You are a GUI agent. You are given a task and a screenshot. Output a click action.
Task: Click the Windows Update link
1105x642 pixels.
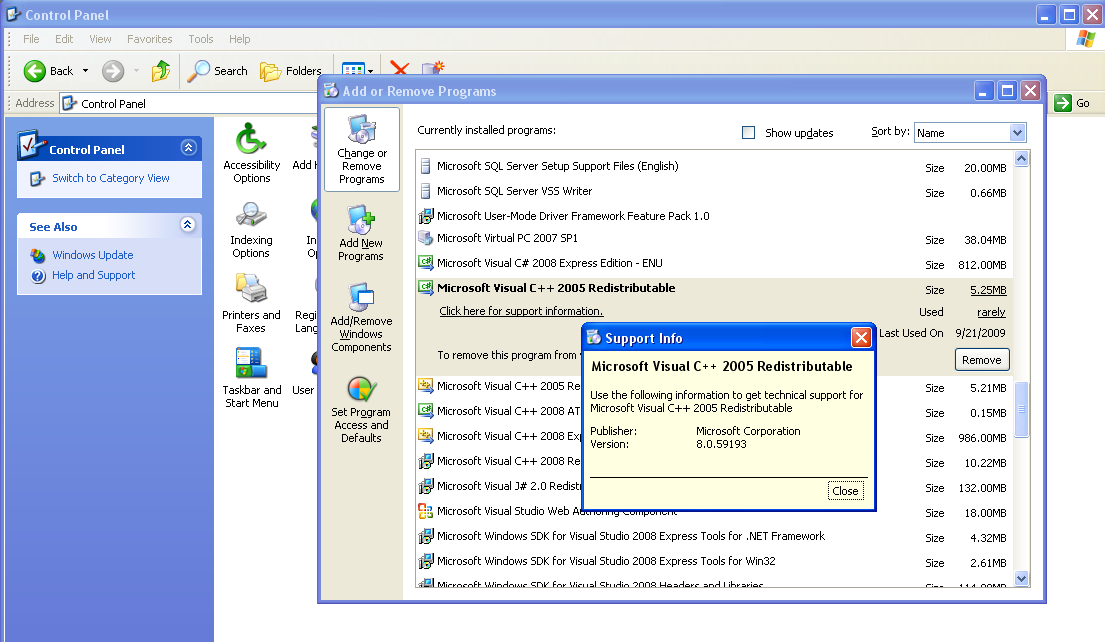(x=92, y=255)
